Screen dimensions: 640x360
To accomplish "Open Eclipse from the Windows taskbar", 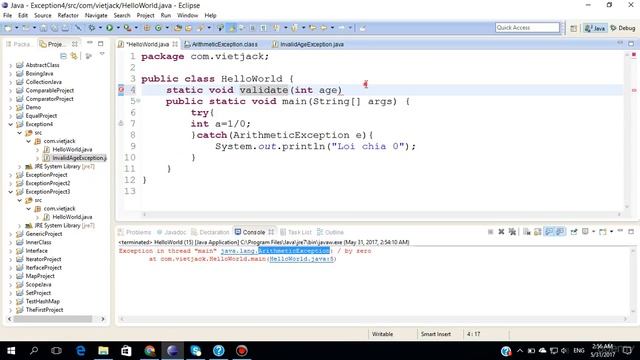I will pos(172,351).
